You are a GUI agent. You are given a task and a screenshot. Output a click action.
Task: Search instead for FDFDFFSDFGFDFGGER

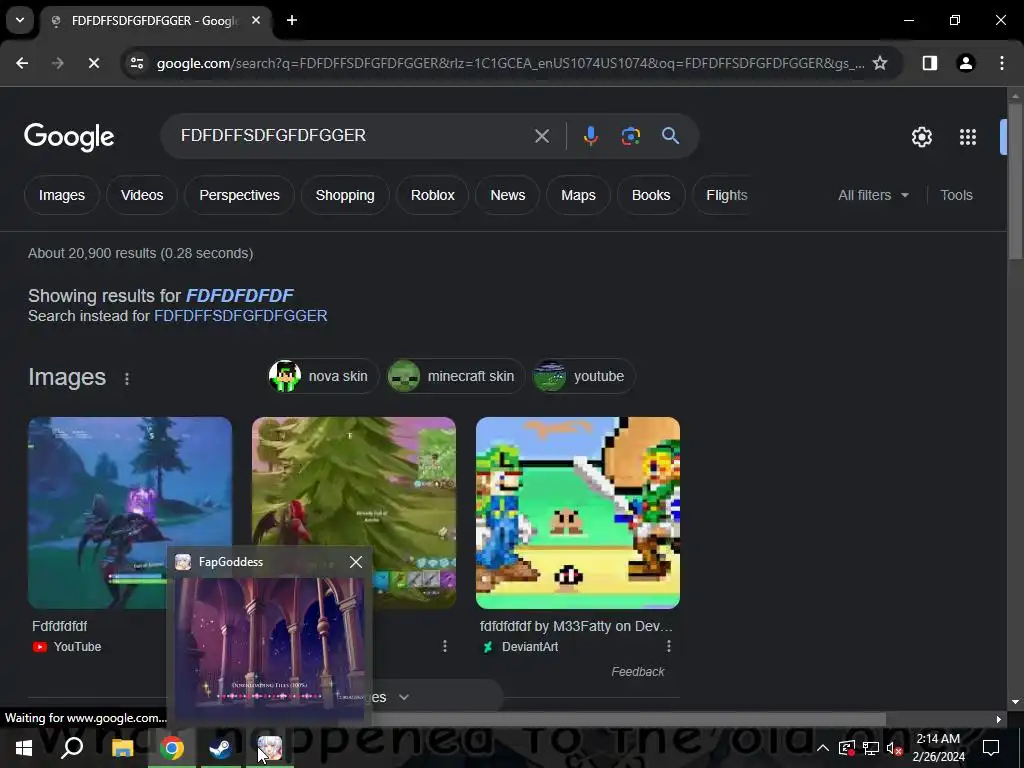coord(240,316)
